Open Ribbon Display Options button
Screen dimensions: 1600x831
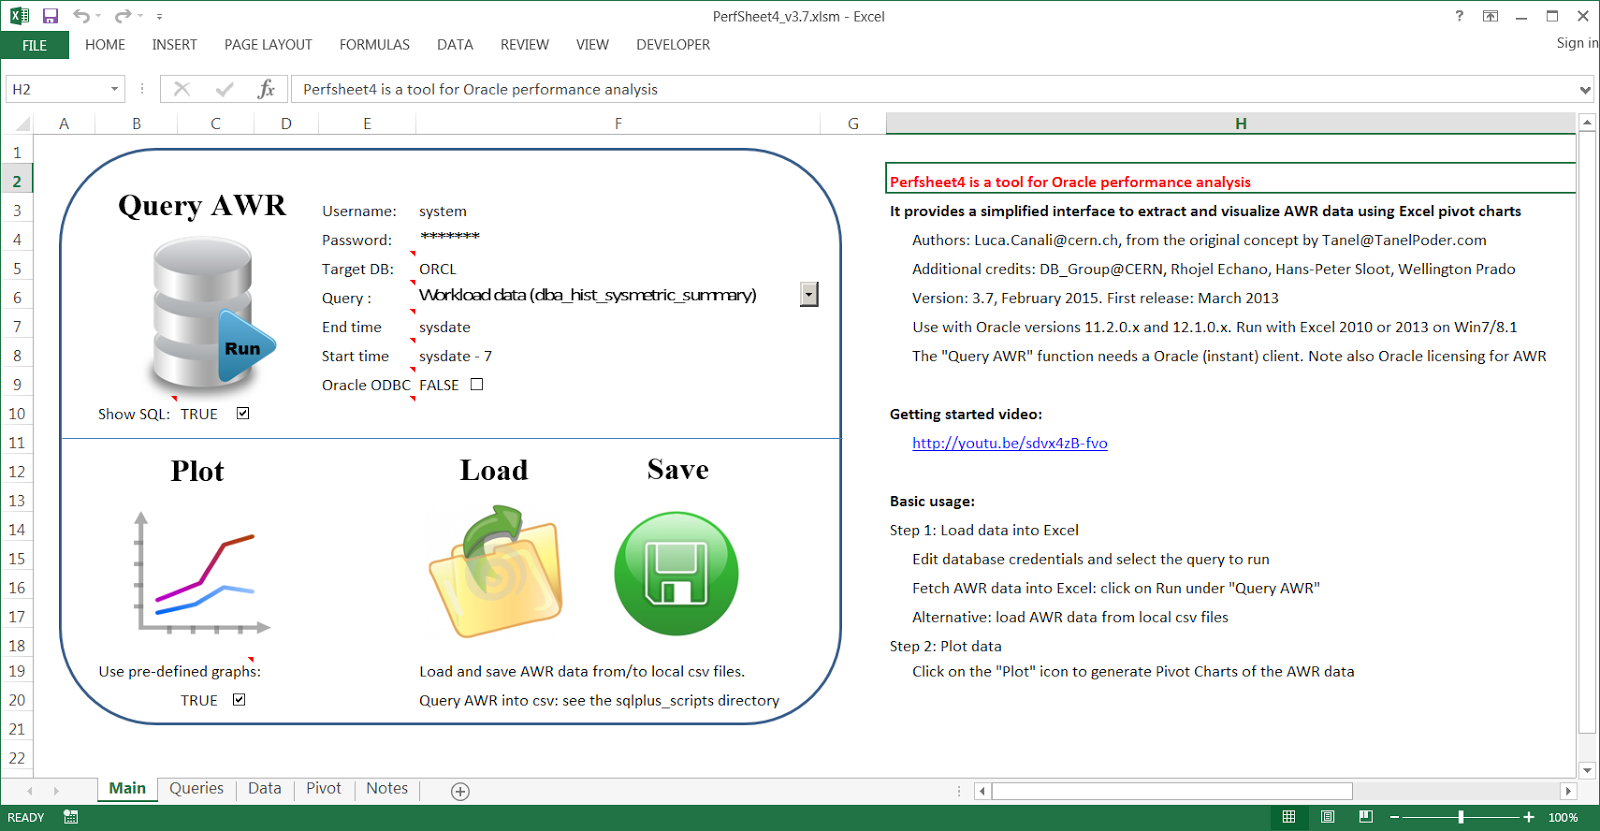pos(1490,16)
